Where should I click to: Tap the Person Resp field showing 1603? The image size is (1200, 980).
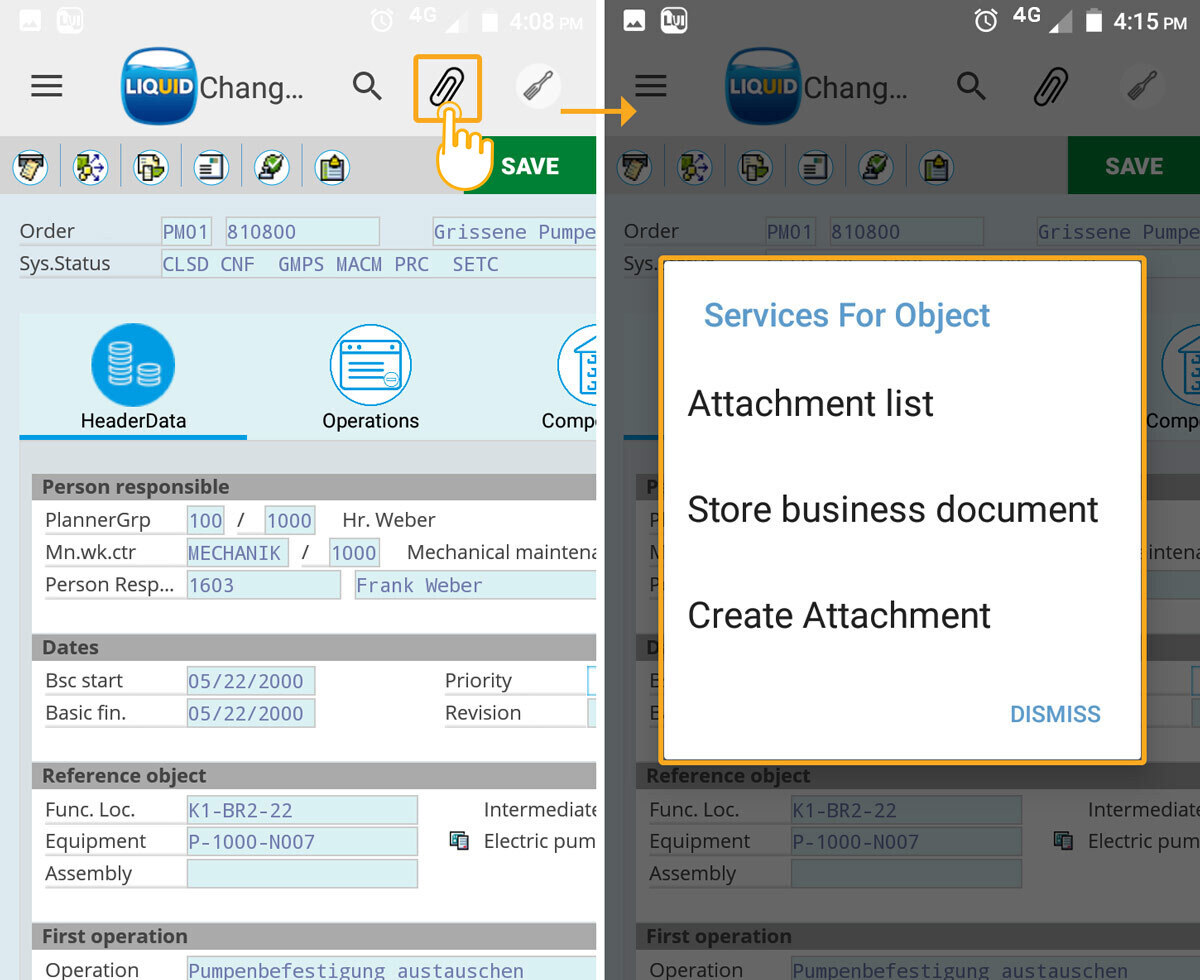point(263,586)
